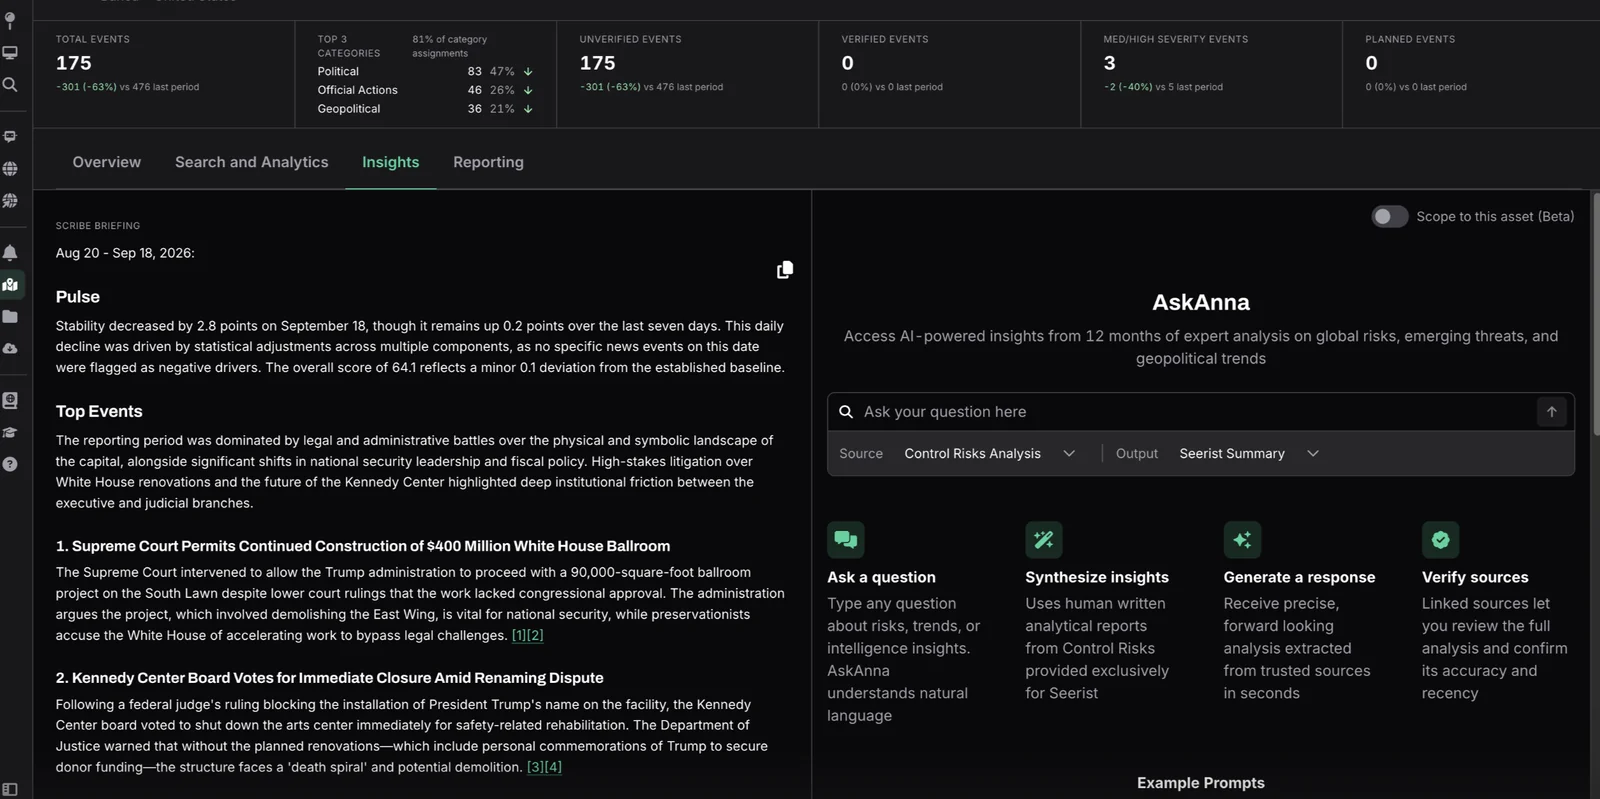1600x799 pixels.
Task: Open citation [1] link
Action: tap(519, 636)
